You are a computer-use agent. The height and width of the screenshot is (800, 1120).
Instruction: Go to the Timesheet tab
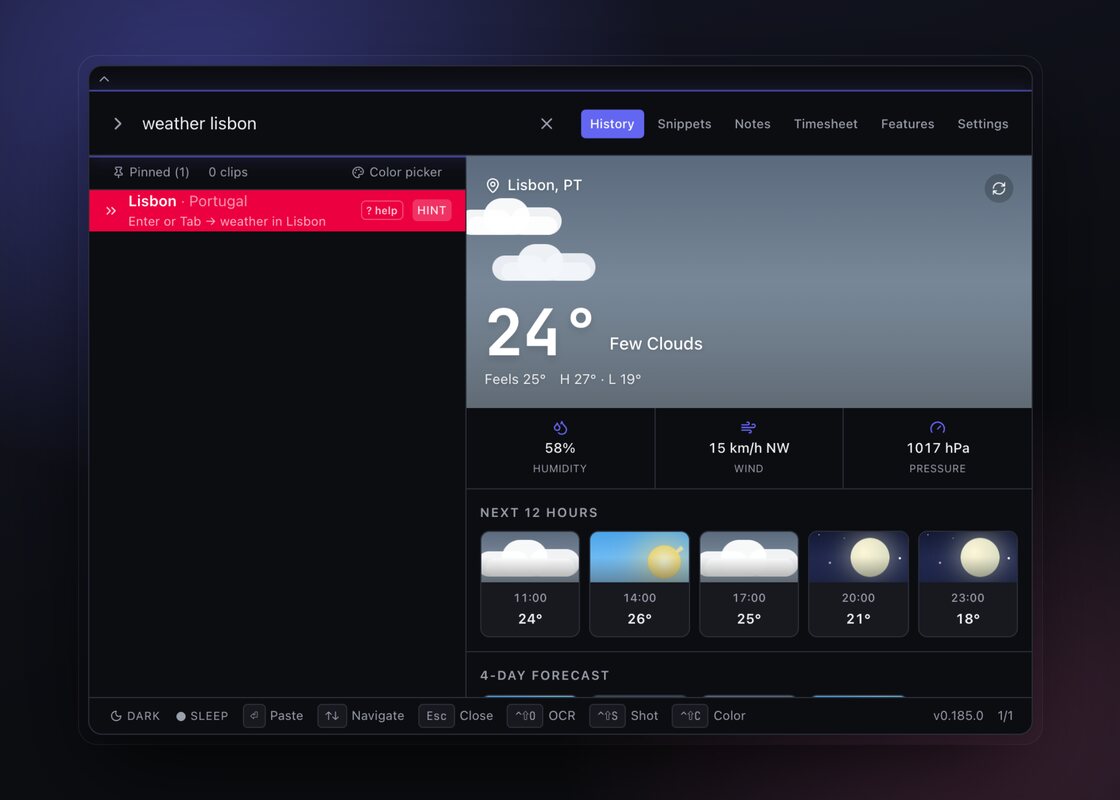[x=826, y=124]
